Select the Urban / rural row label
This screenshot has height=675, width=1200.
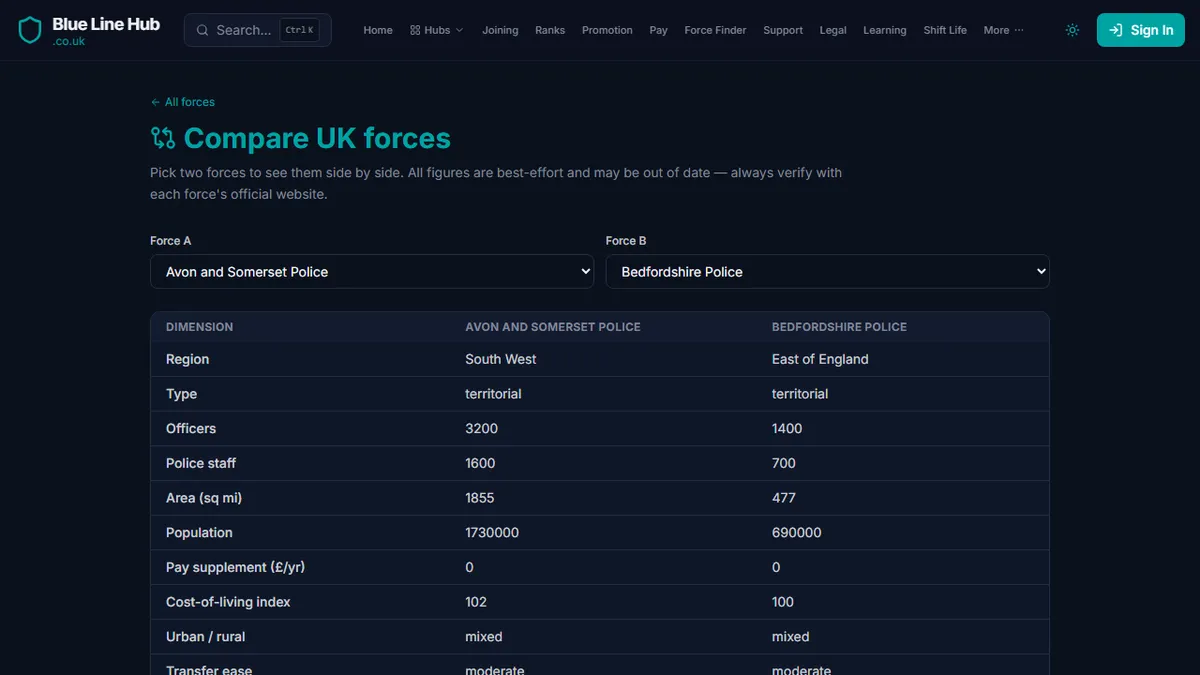pyautogui.click(x=205, y=637)
